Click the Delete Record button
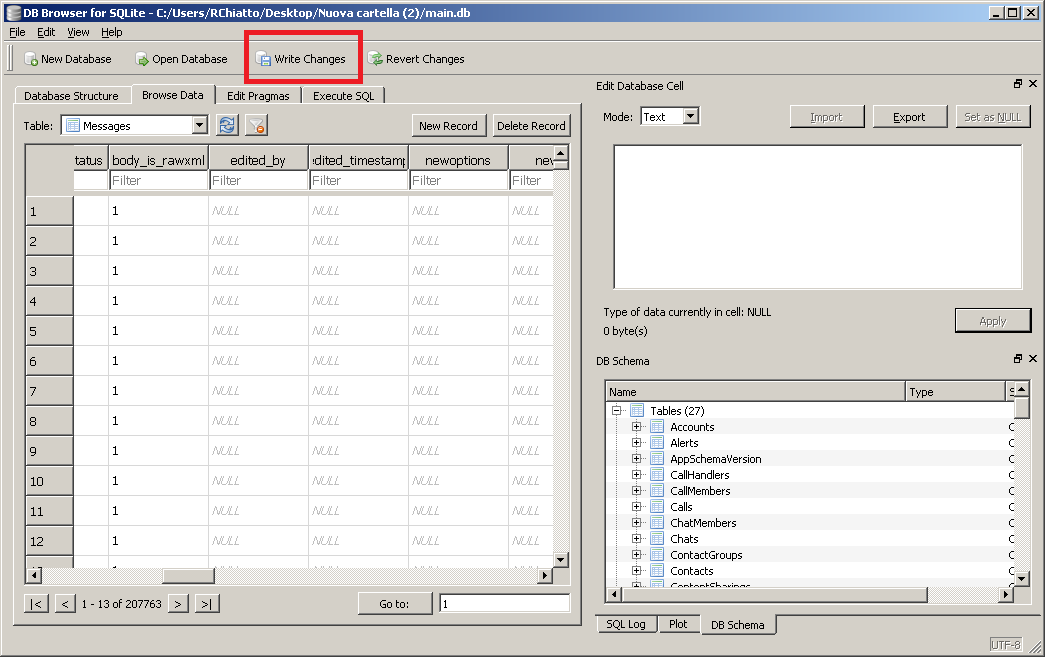Viewport: 1045px width, 657px height. coord(531,126)
